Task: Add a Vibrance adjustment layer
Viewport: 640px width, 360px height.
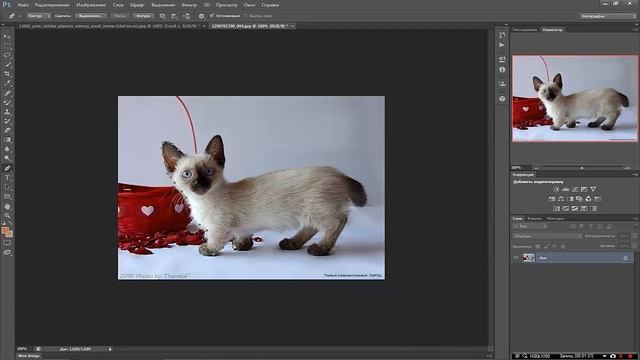Action: (593, 189)
